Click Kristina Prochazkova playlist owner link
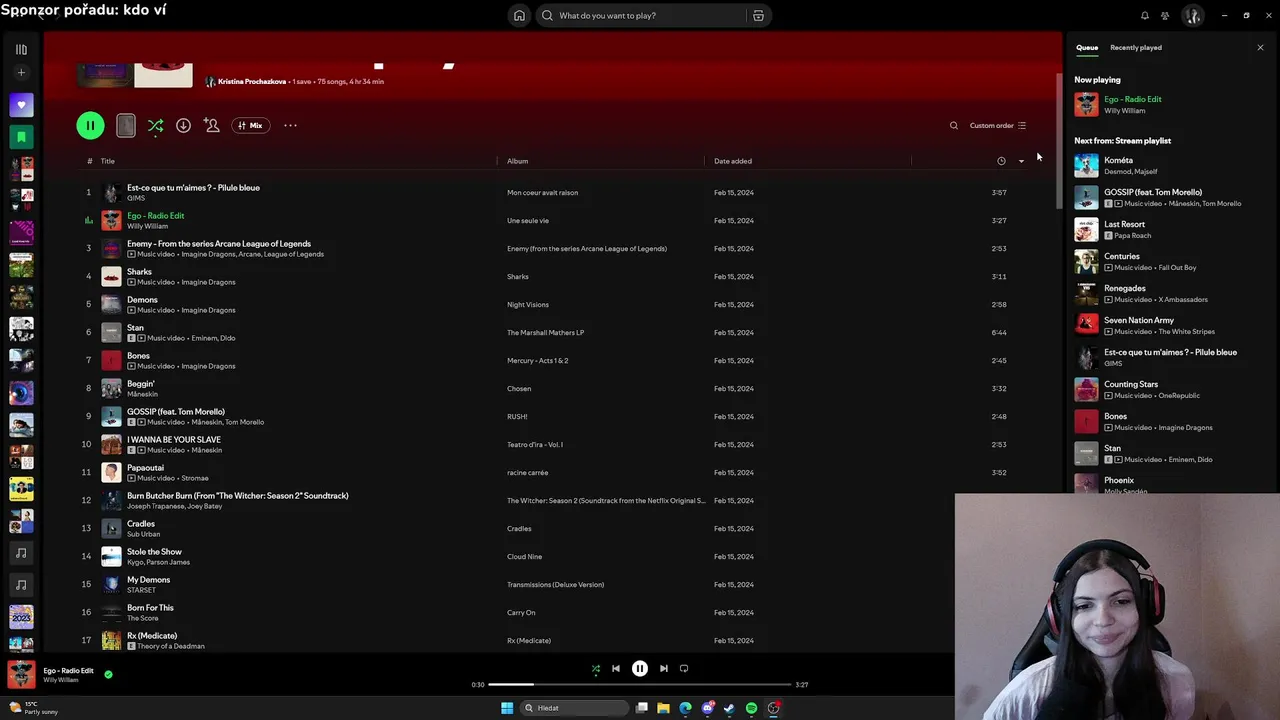 click(x=252, y=81)
